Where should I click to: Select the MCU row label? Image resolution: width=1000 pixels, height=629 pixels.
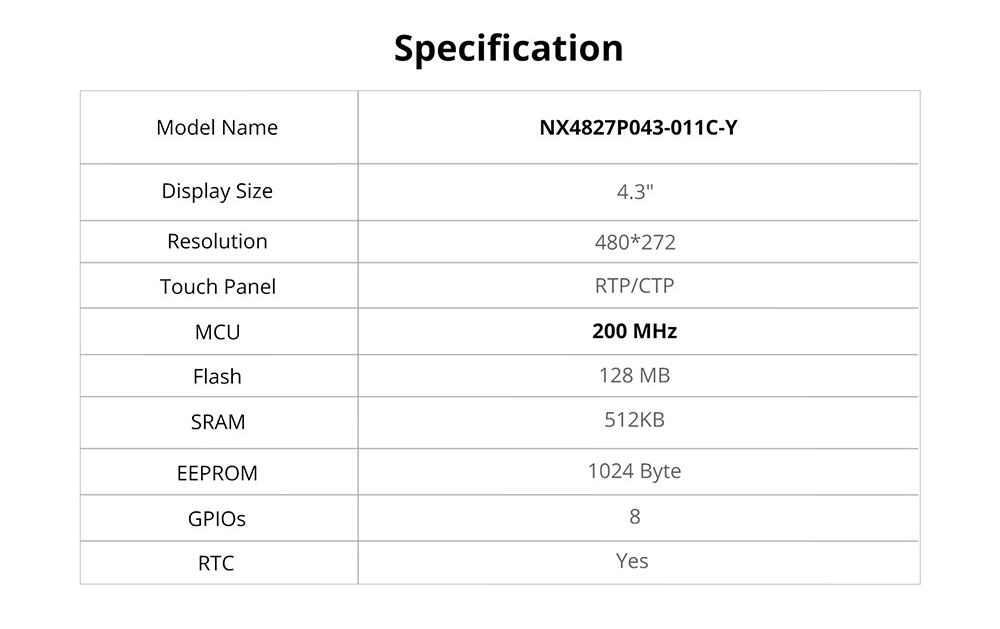coord(217,332)
